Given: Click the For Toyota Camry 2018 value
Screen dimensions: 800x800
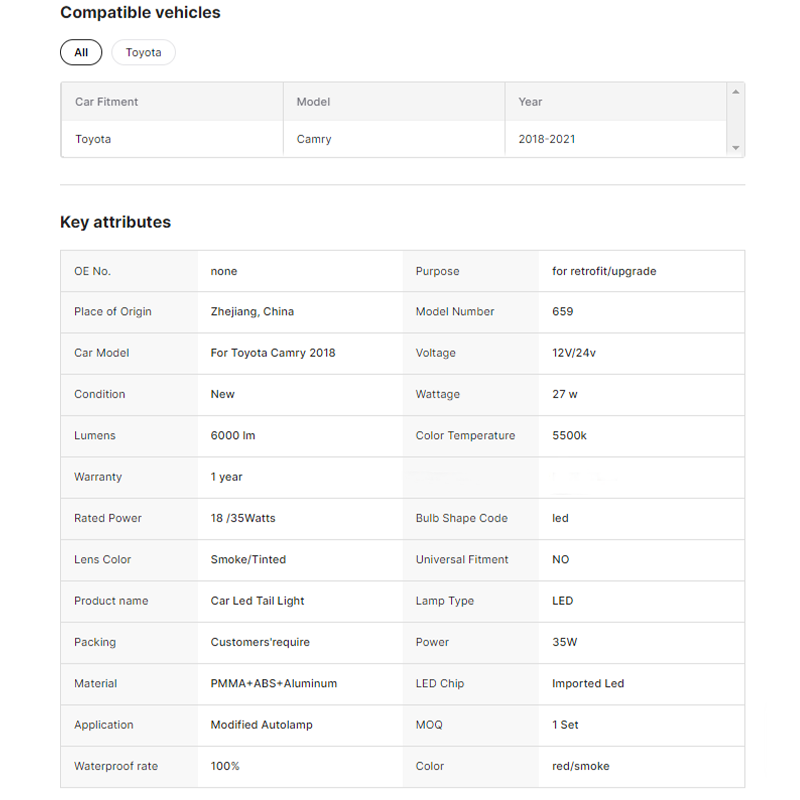Looking at the screenshot, I should click(x=273, y=353).
